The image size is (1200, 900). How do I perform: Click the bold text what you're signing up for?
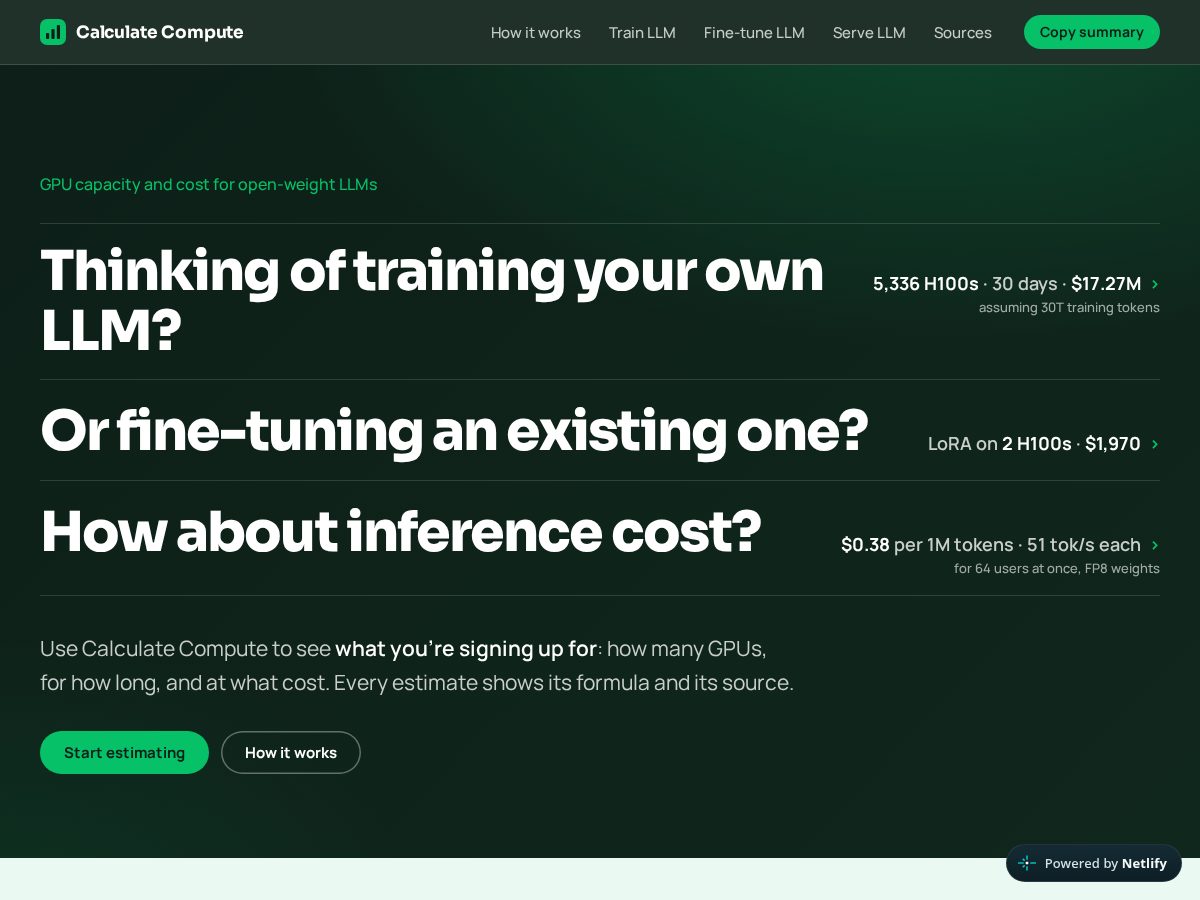coord(466,649)
